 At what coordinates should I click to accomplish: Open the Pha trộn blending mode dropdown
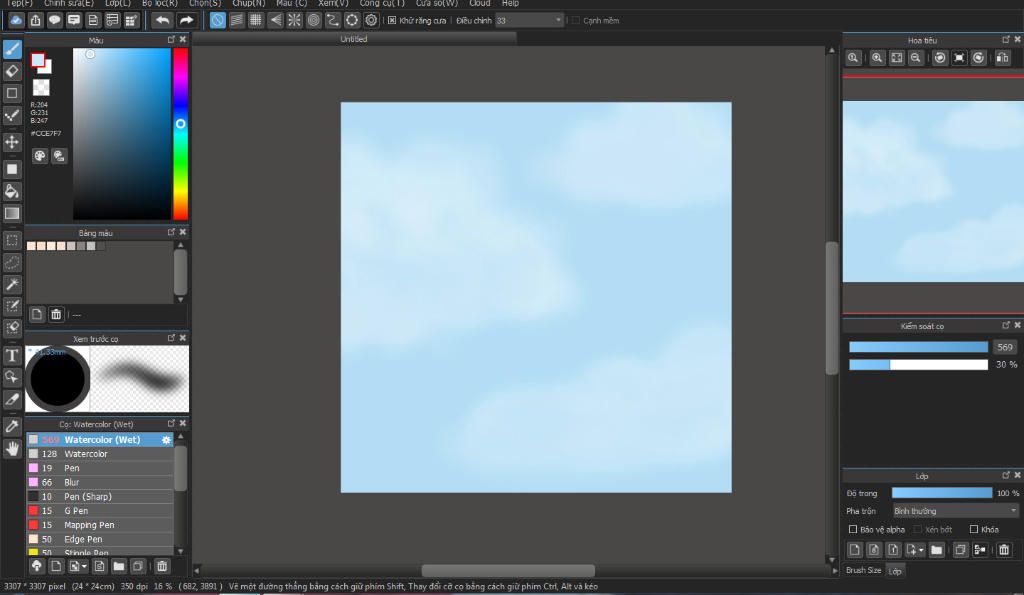tap(956, 511)
